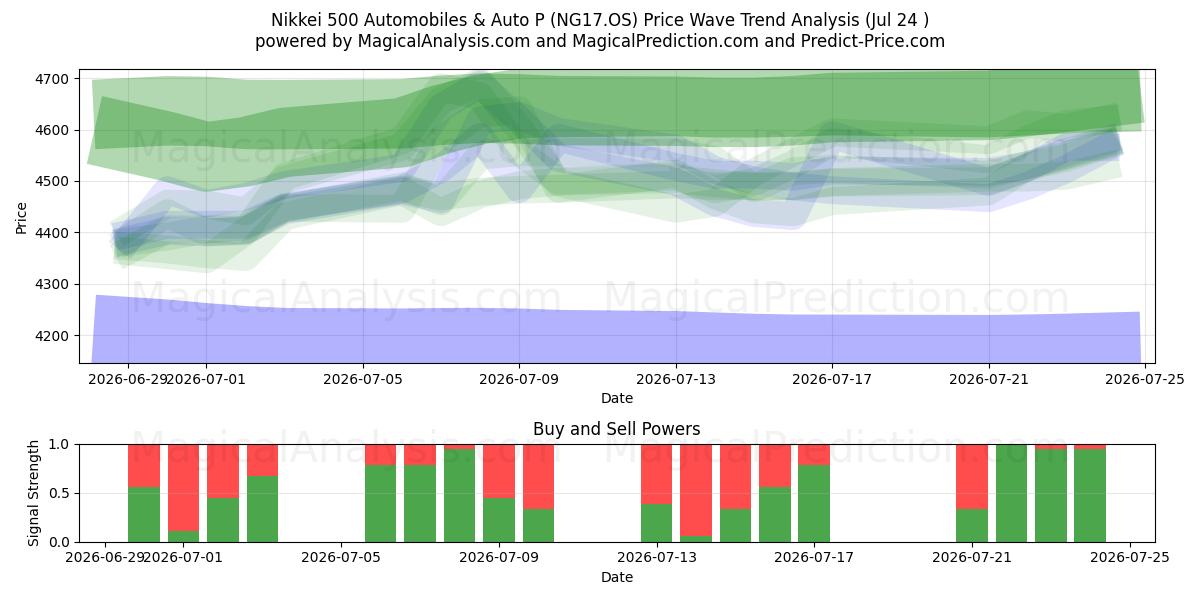Click the 2026-07-05 date label on price chart
1200x600 pixels.
click(363, 379)
